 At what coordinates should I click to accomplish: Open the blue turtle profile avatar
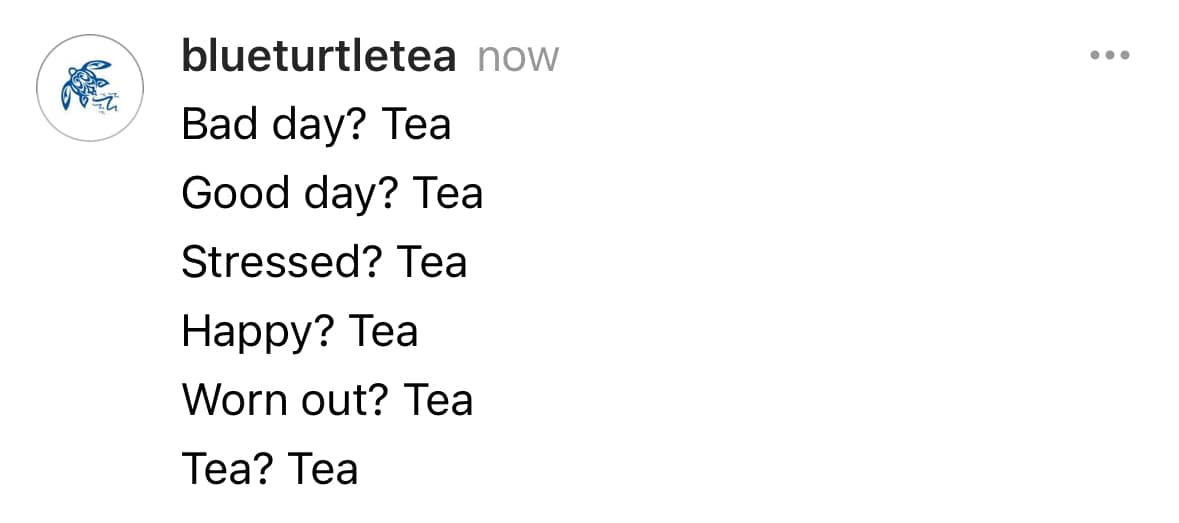click(90, 88)
